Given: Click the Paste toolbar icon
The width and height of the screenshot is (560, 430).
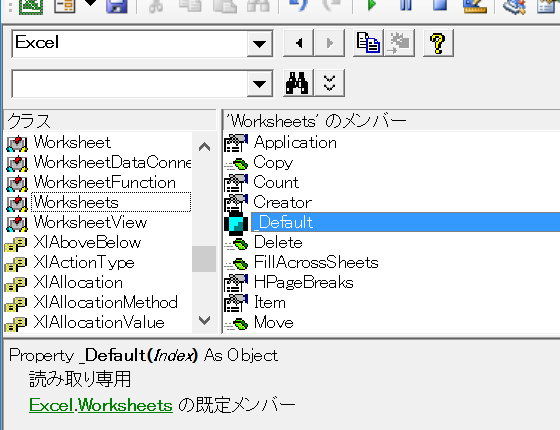Looking at the screenshot, I should [x=224, y=6].
